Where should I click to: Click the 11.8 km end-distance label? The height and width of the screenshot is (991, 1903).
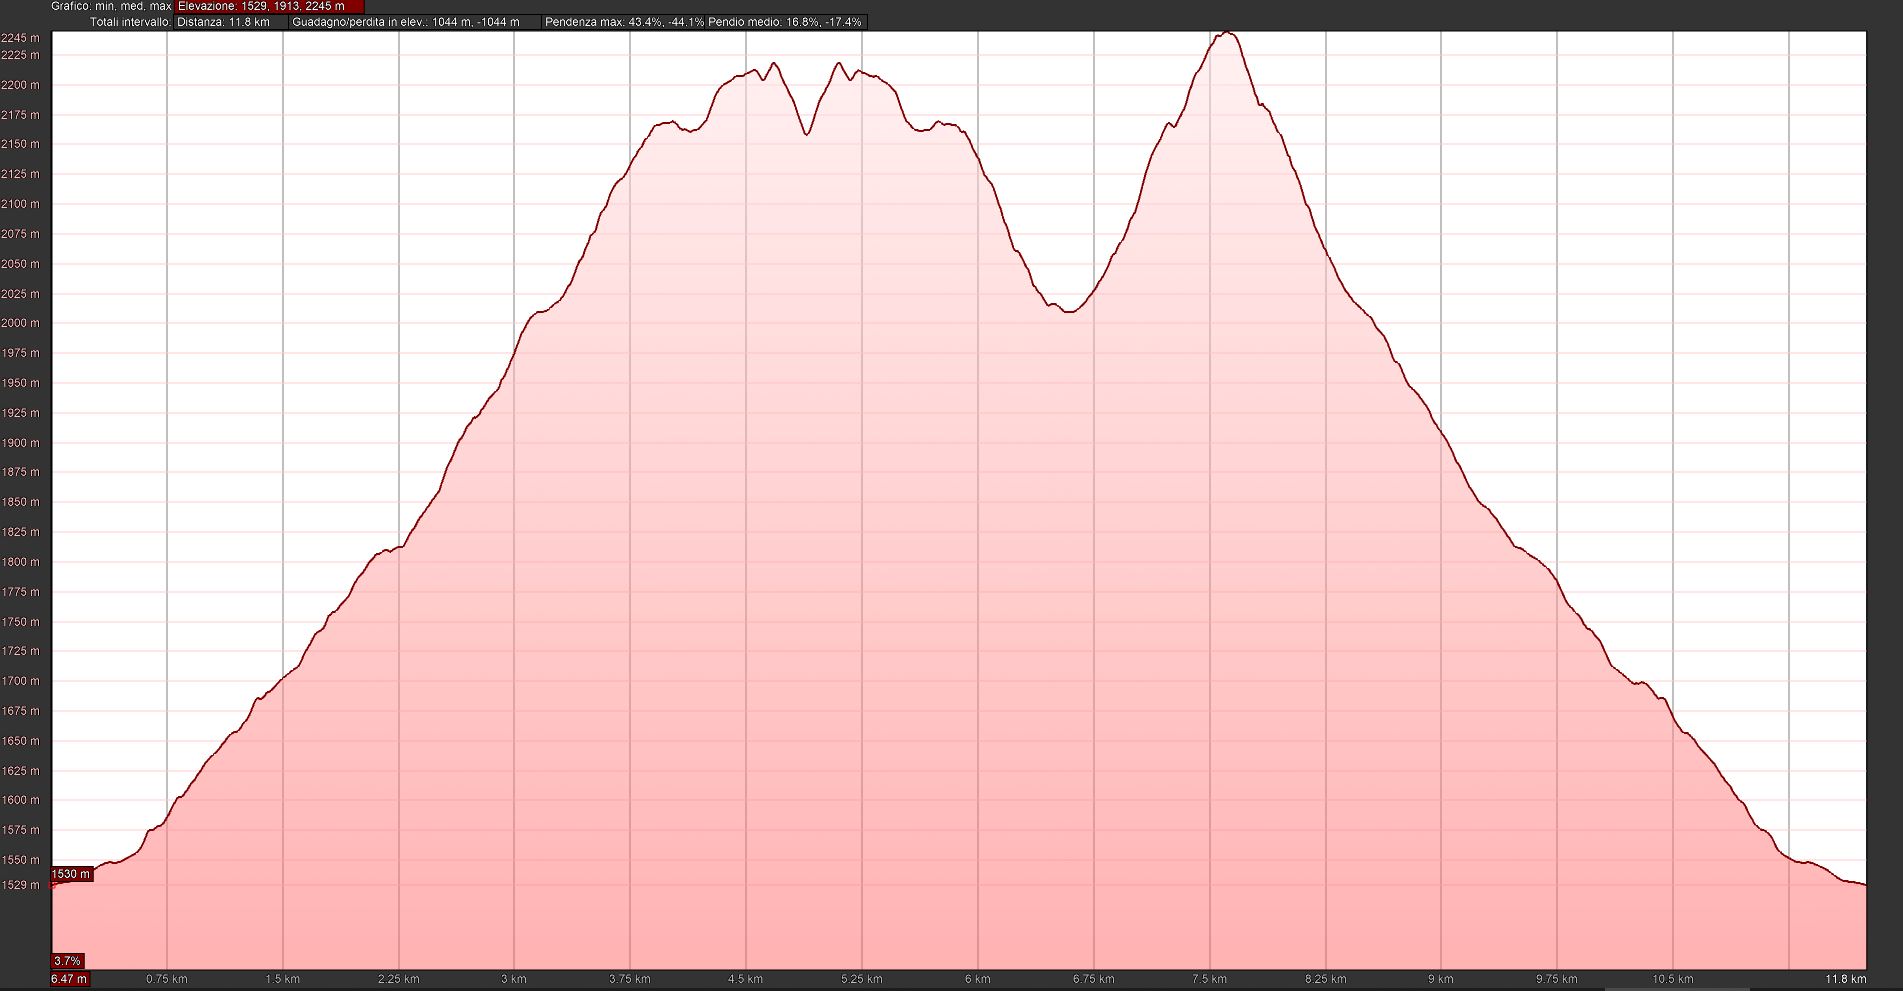click(x=1845, y=979)
